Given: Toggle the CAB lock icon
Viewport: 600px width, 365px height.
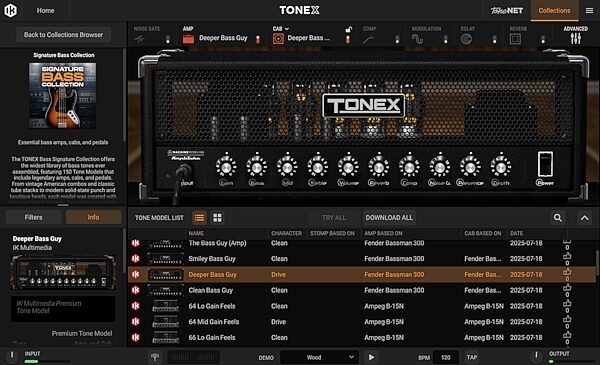Looking at the screenshot, I should click(x=349, y=29).
